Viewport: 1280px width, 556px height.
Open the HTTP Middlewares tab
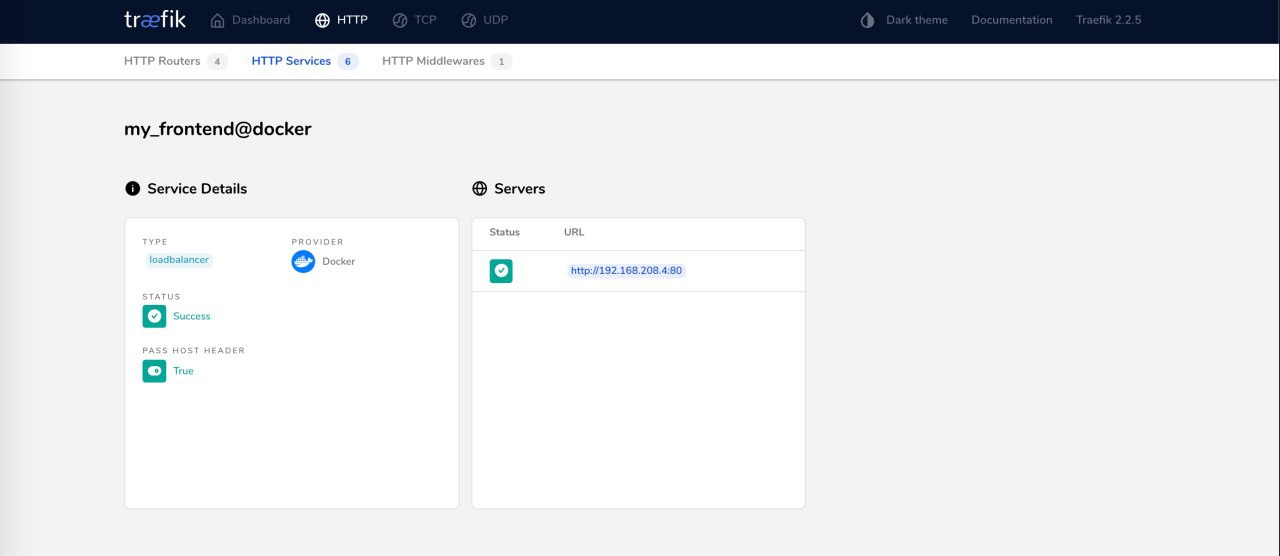pos(447,61)
